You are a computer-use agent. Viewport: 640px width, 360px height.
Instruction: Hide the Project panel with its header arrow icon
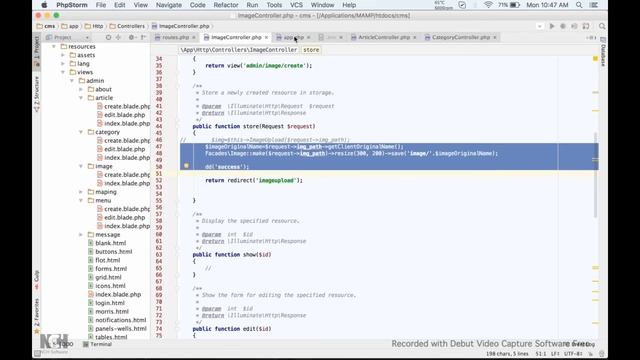pos(143,37)
